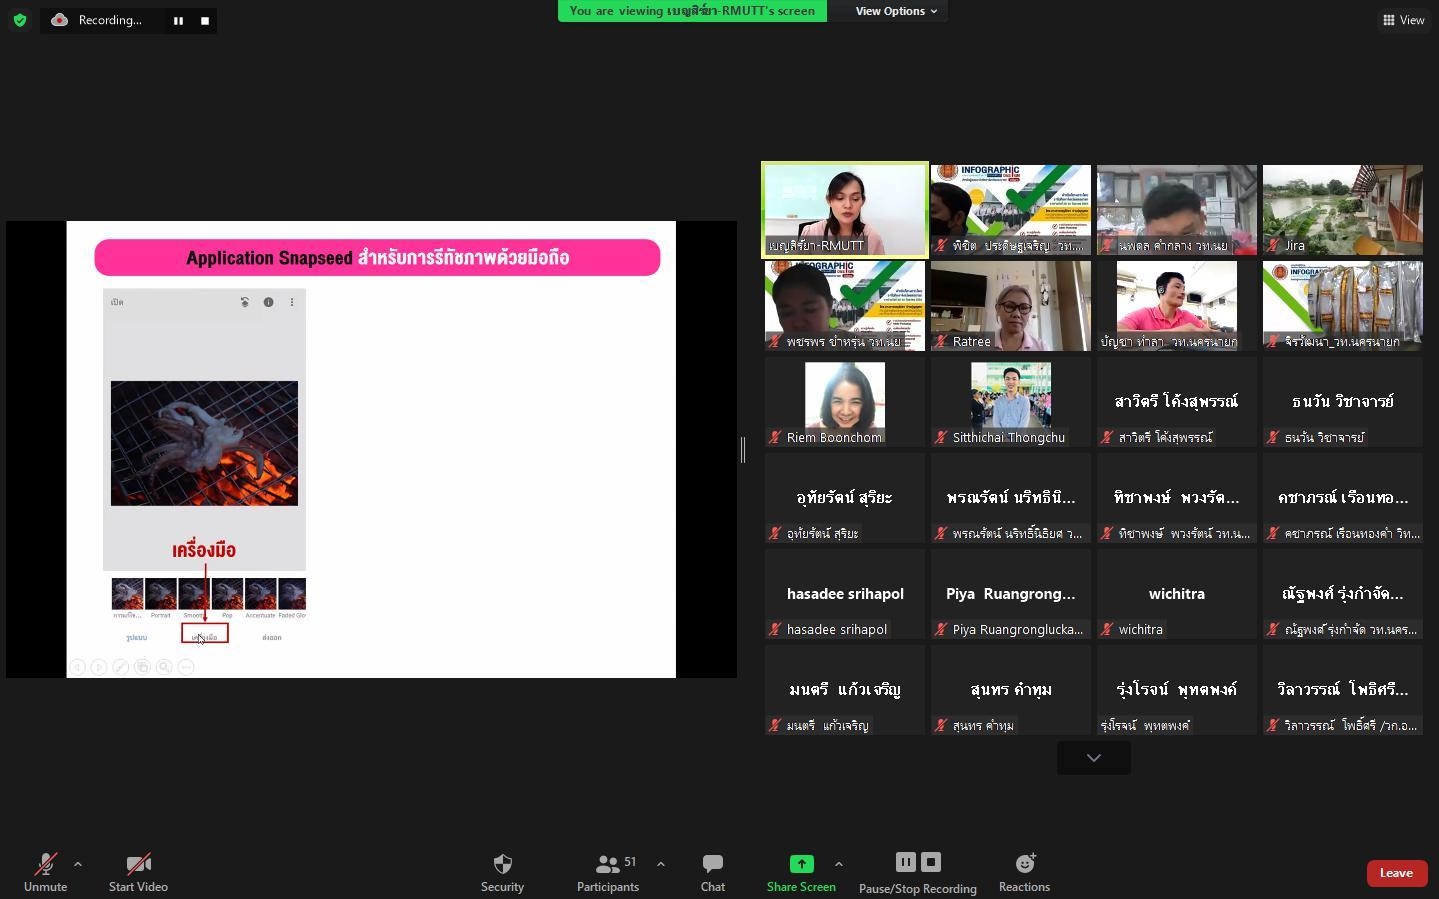
Task: Select Ratree's video tile
Action: (x=1011, y=306)
